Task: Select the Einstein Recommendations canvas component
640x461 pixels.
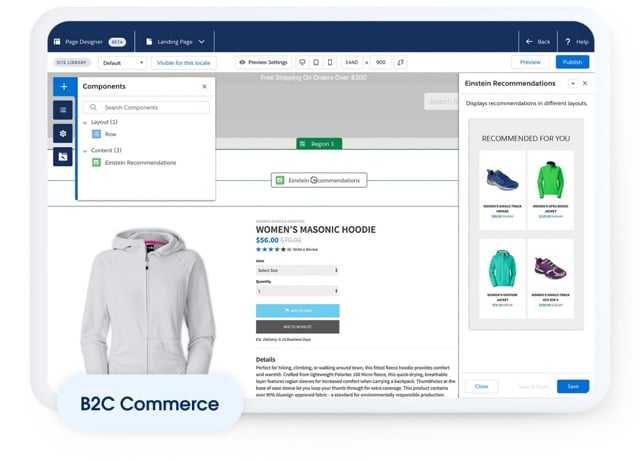Action: (x=319, y=180)
